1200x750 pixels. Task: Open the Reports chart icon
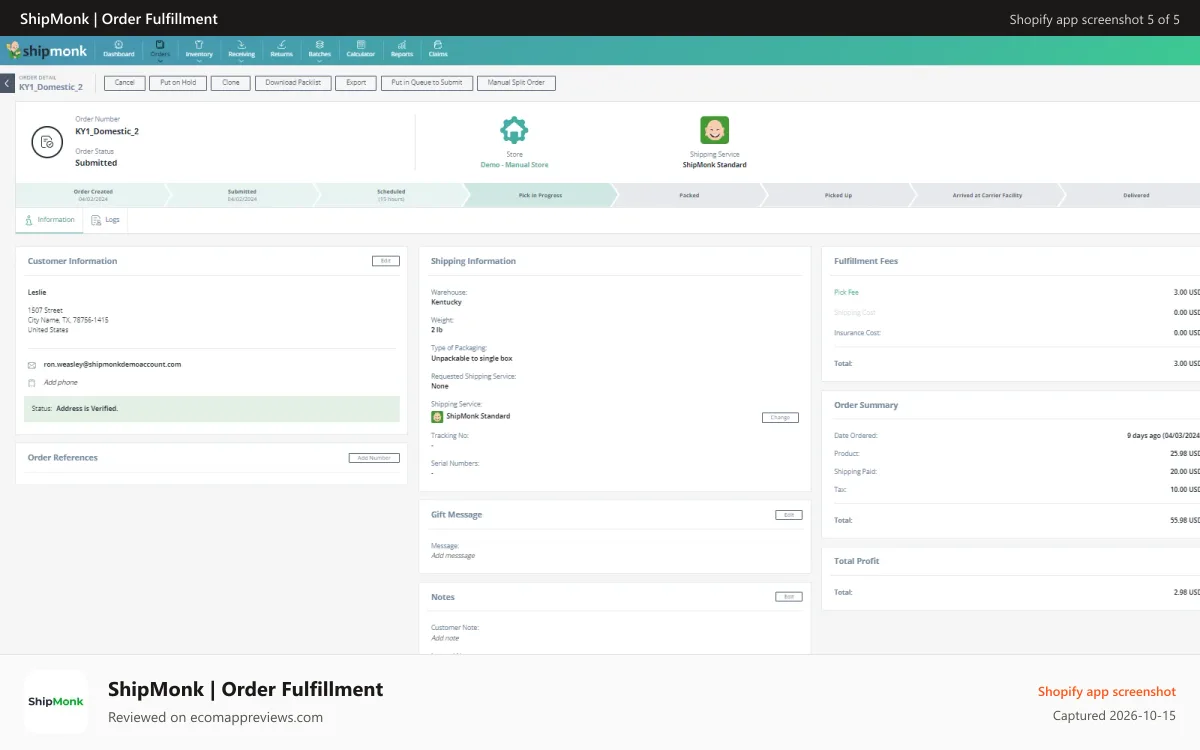[x=401, y=45]
